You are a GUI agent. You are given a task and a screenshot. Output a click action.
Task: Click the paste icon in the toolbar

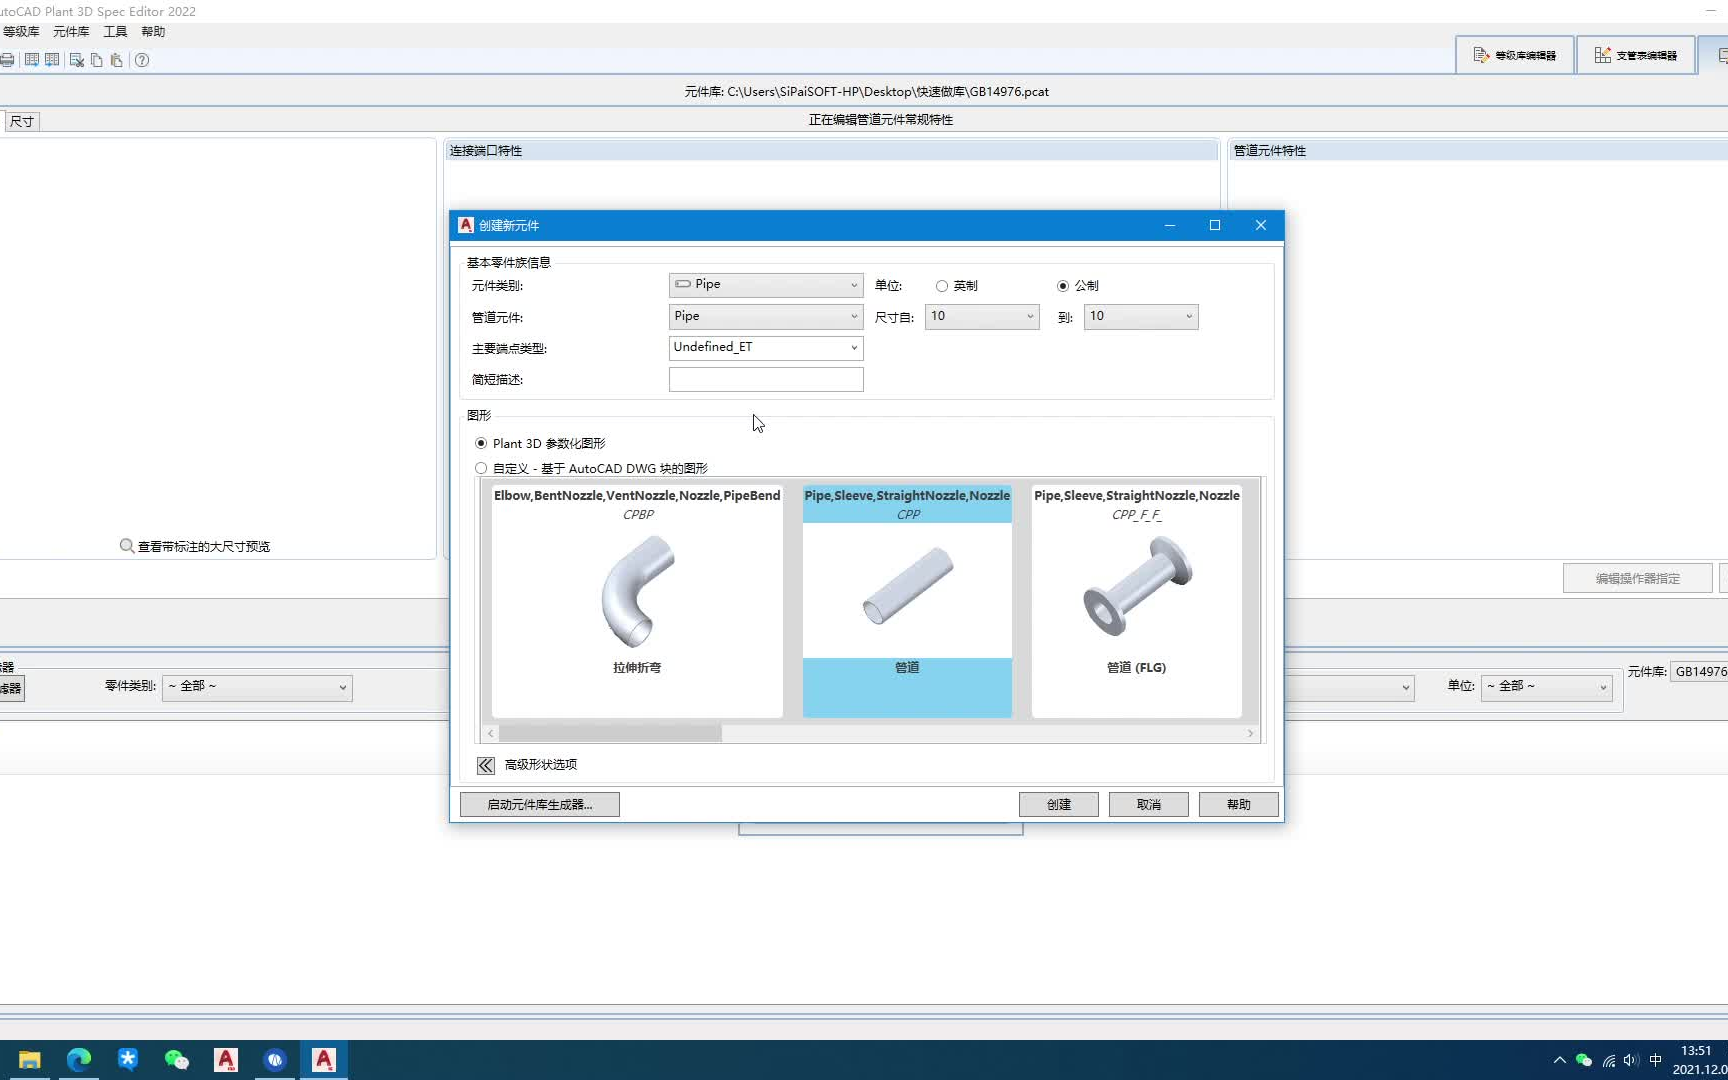click(117, 60)
